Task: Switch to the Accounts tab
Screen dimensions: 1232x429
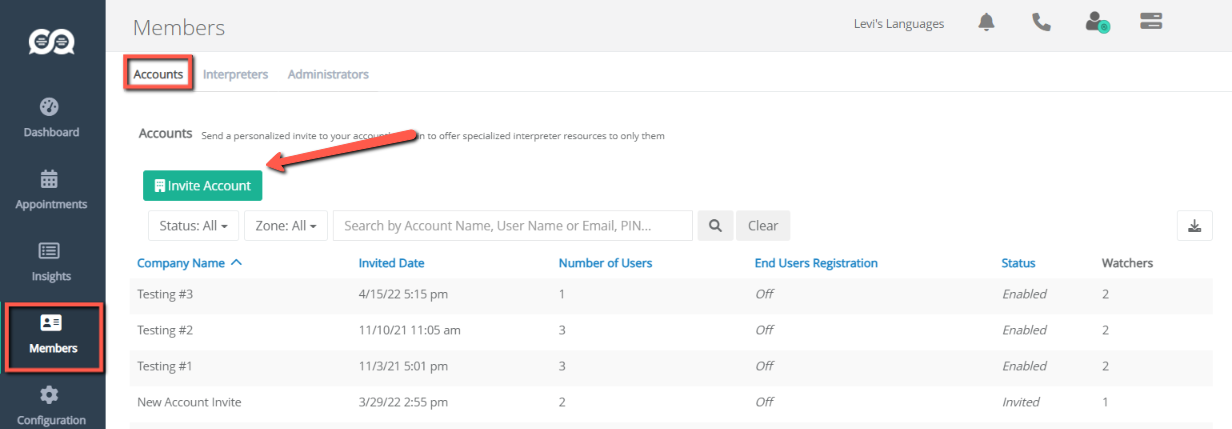Action: (x=158, y=74)
